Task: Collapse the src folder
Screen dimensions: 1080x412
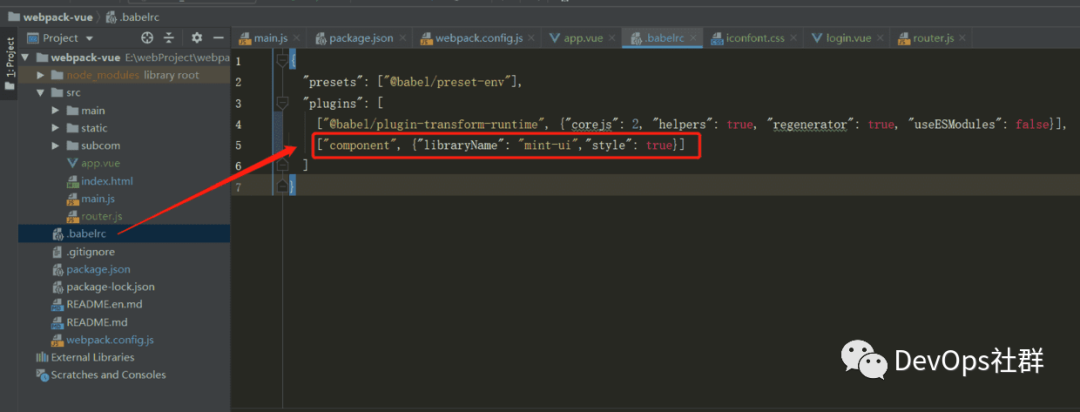Action: [40, 92]
